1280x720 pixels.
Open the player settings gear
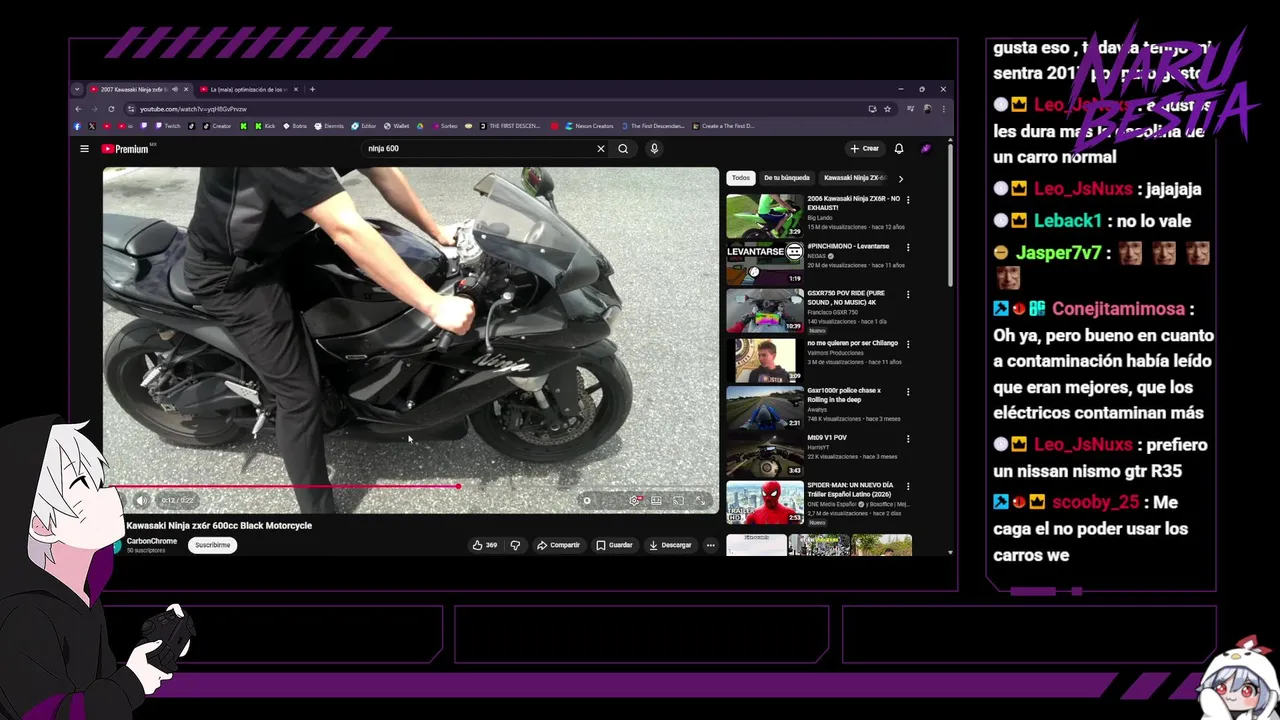(x=634, y=500)
